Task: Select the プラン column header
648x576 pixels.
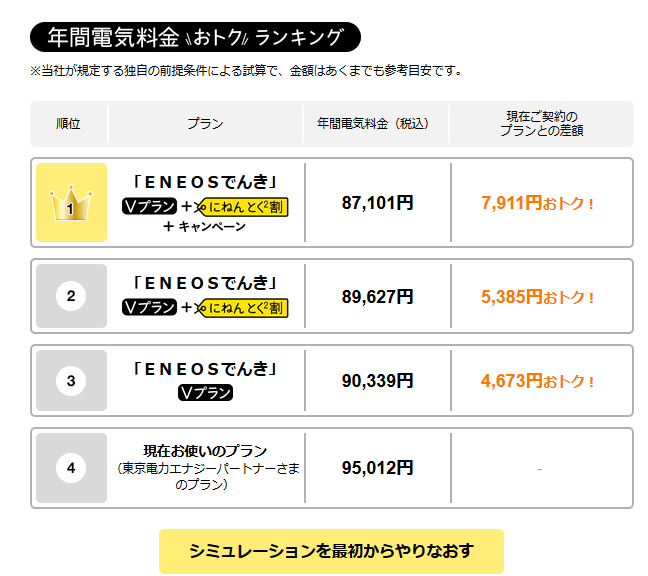Action: pos(205,124)
